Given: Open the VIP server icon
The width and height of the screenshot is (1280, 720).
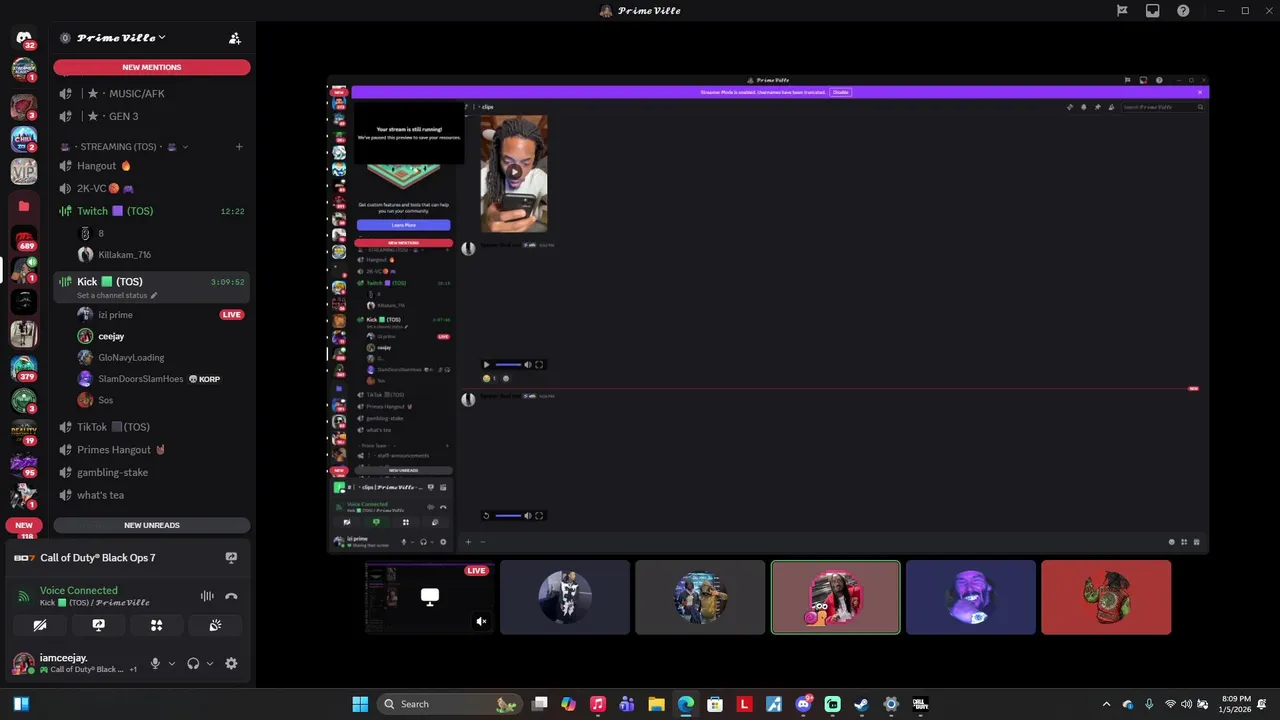Looking at the screenshot, I should 24,171.
